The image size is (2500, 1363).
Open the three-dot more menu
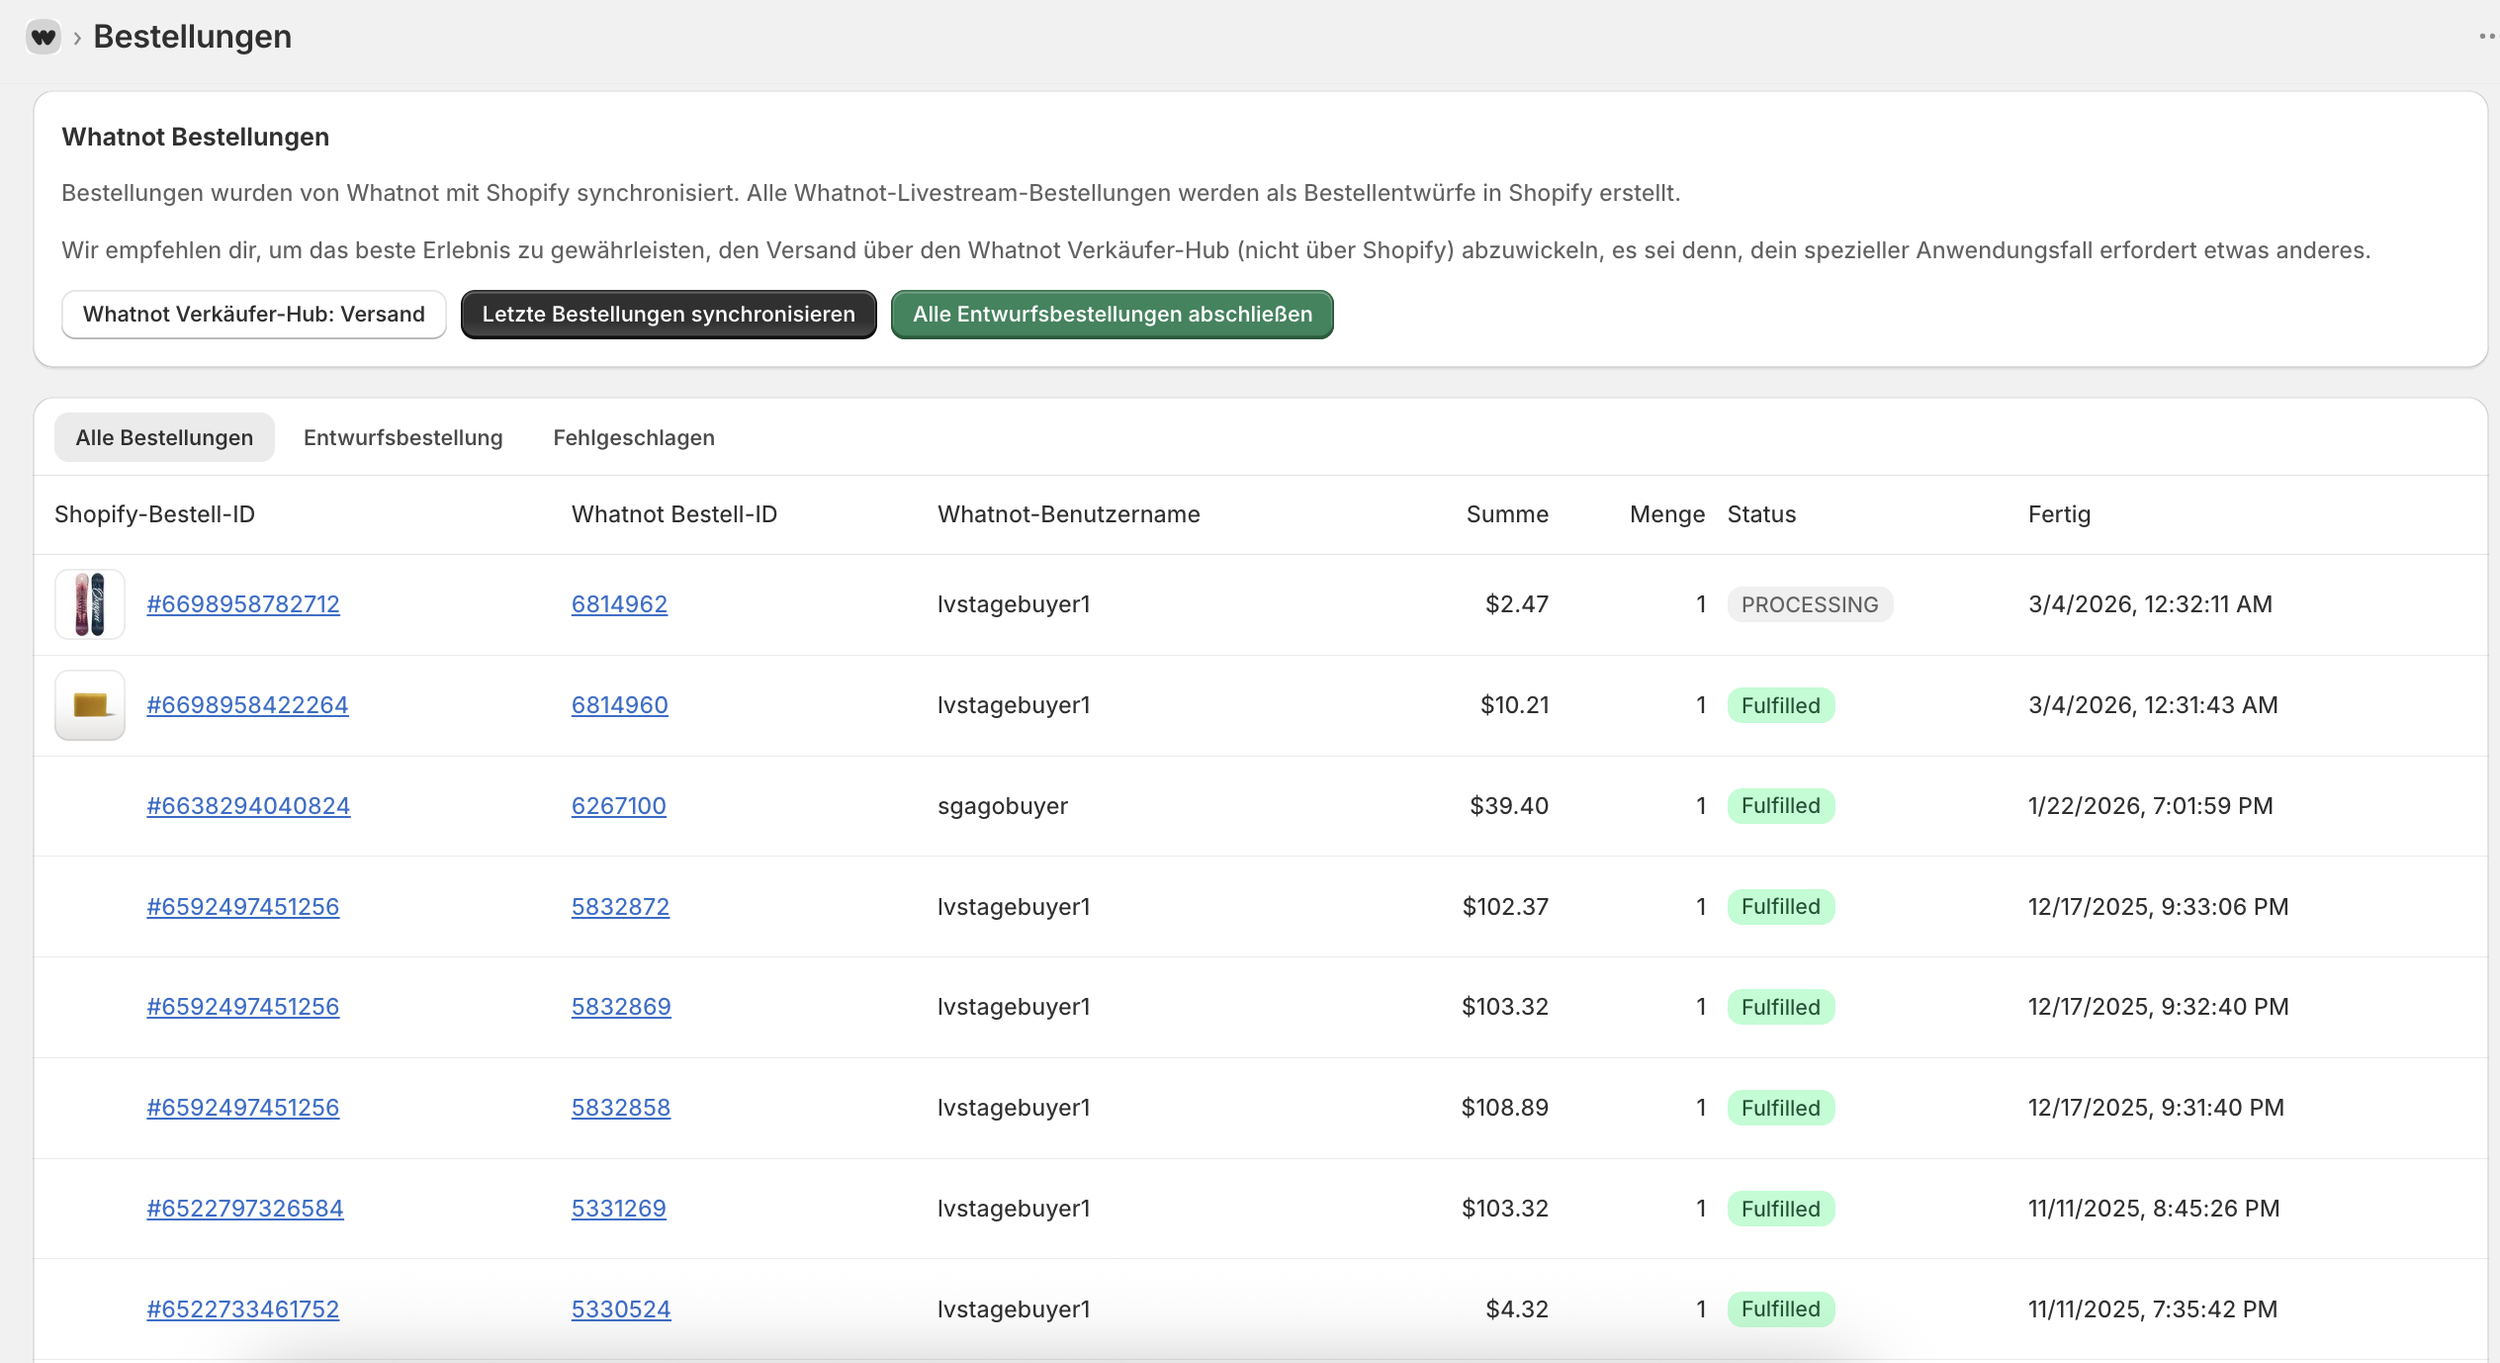pyautogui.click(x=2486, y=37)
